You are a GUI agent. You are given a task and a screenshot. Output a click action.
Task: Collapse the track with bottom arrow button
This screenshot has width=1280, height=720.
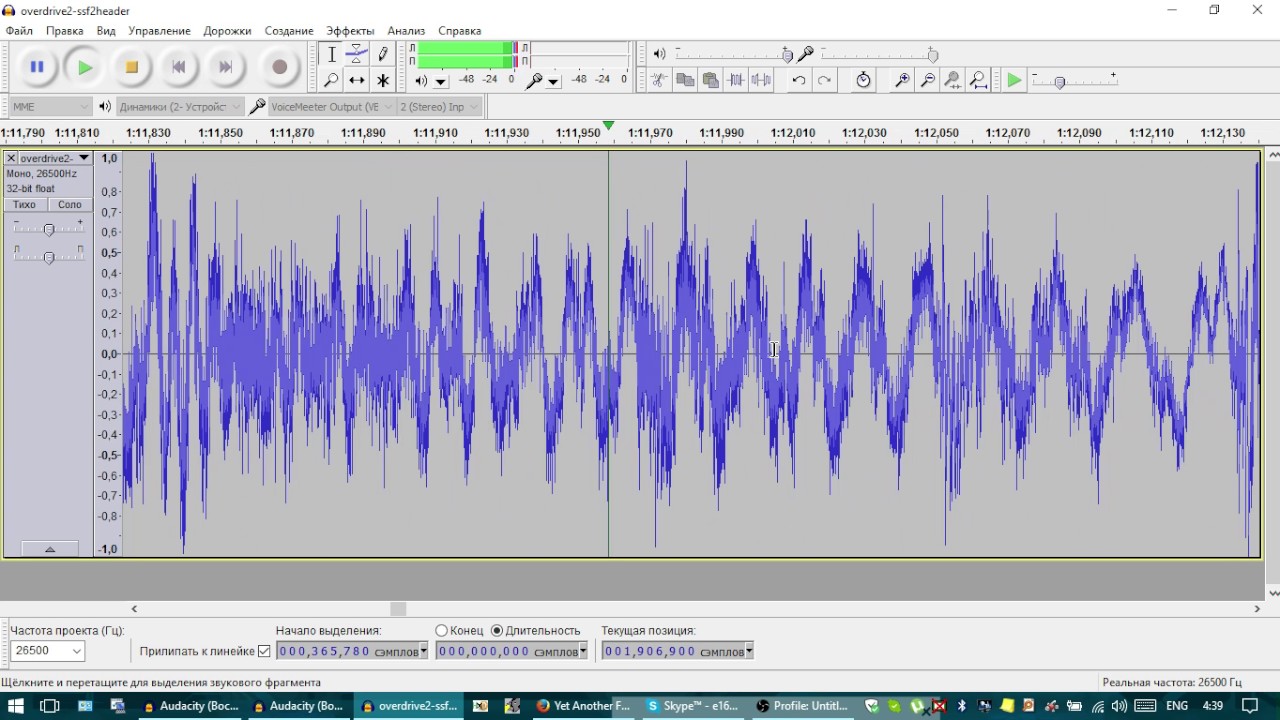[49, 549]
